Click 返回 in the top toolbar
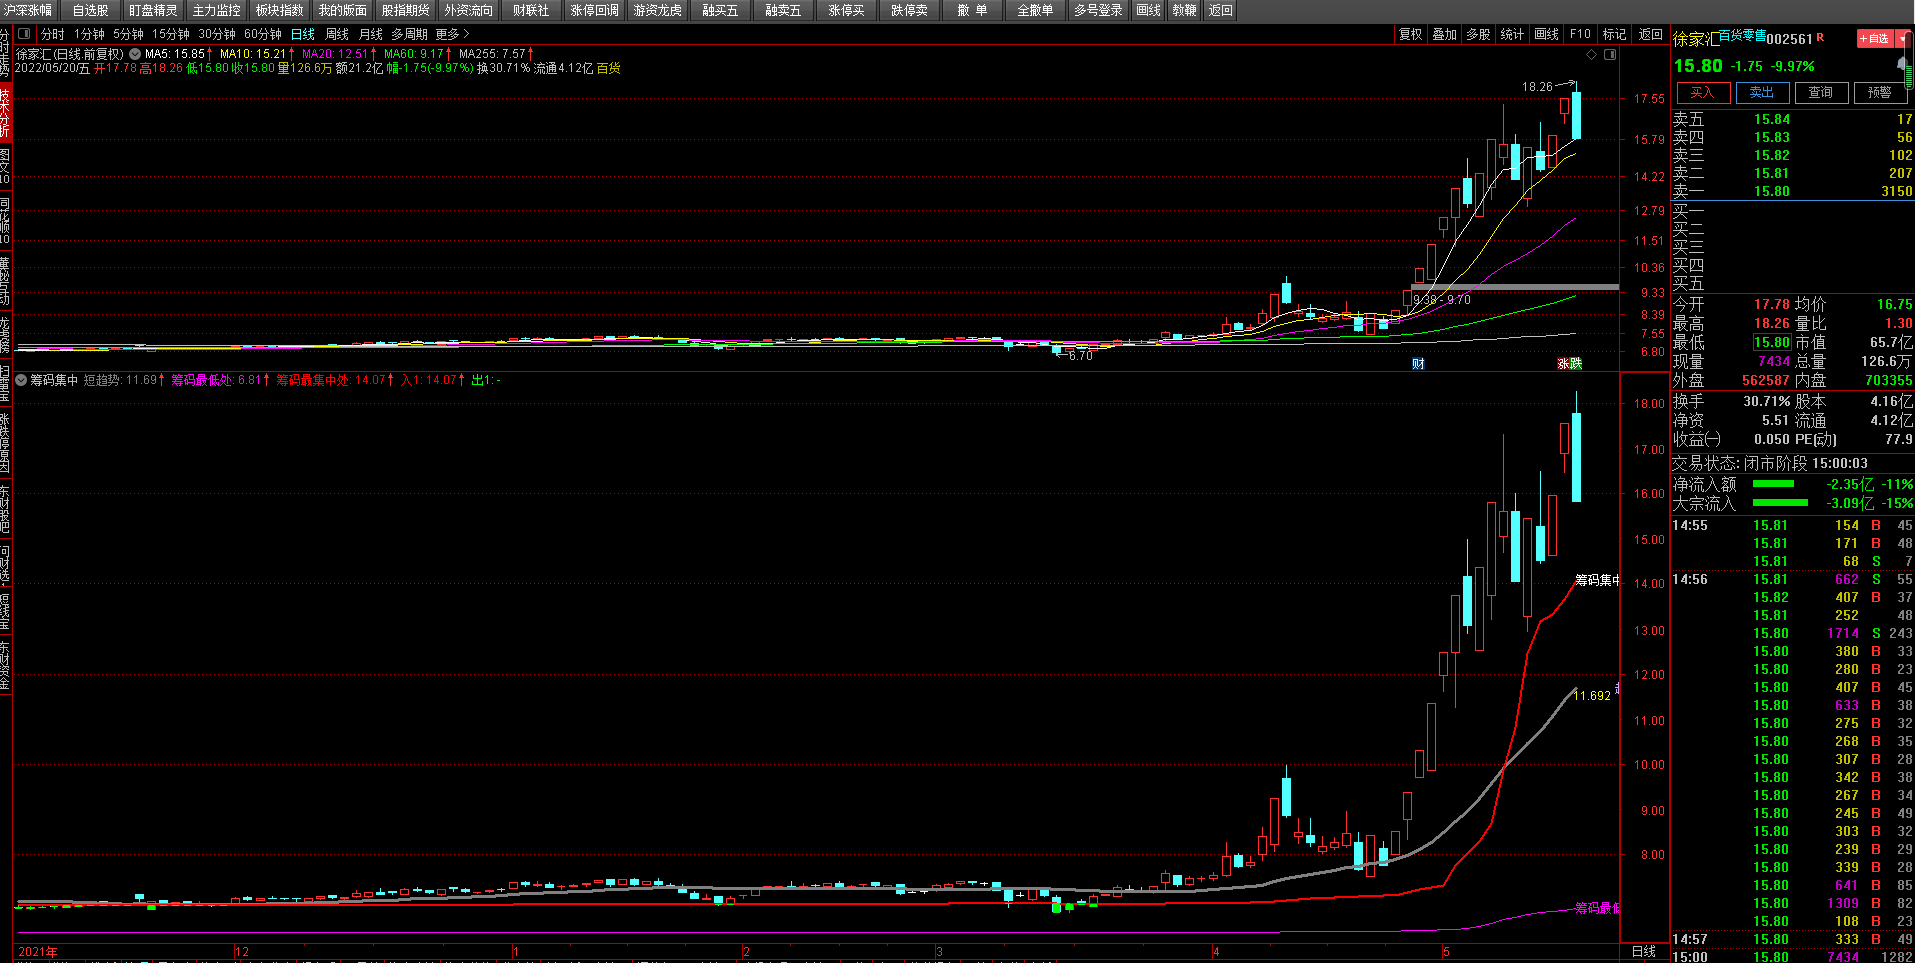Viewport: 1915px width, 963px height. (1221, 10)
